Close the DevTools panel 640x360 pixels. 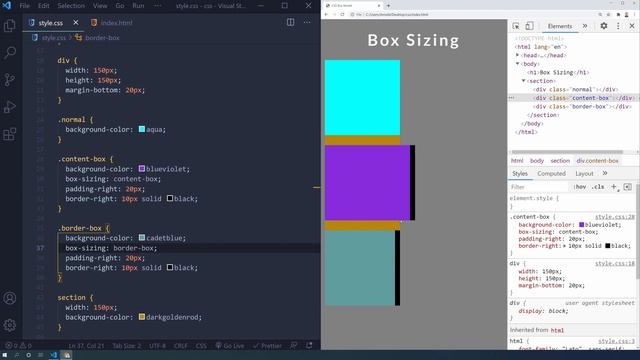pos(632,26)
